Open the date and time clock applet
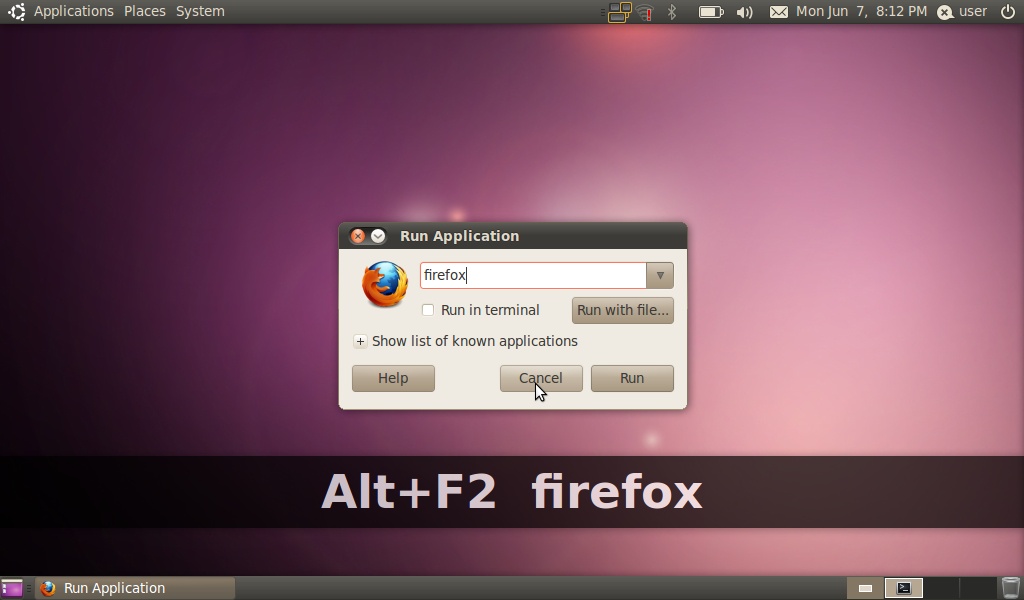This screenshot has width=1024, height=600. 861,11
